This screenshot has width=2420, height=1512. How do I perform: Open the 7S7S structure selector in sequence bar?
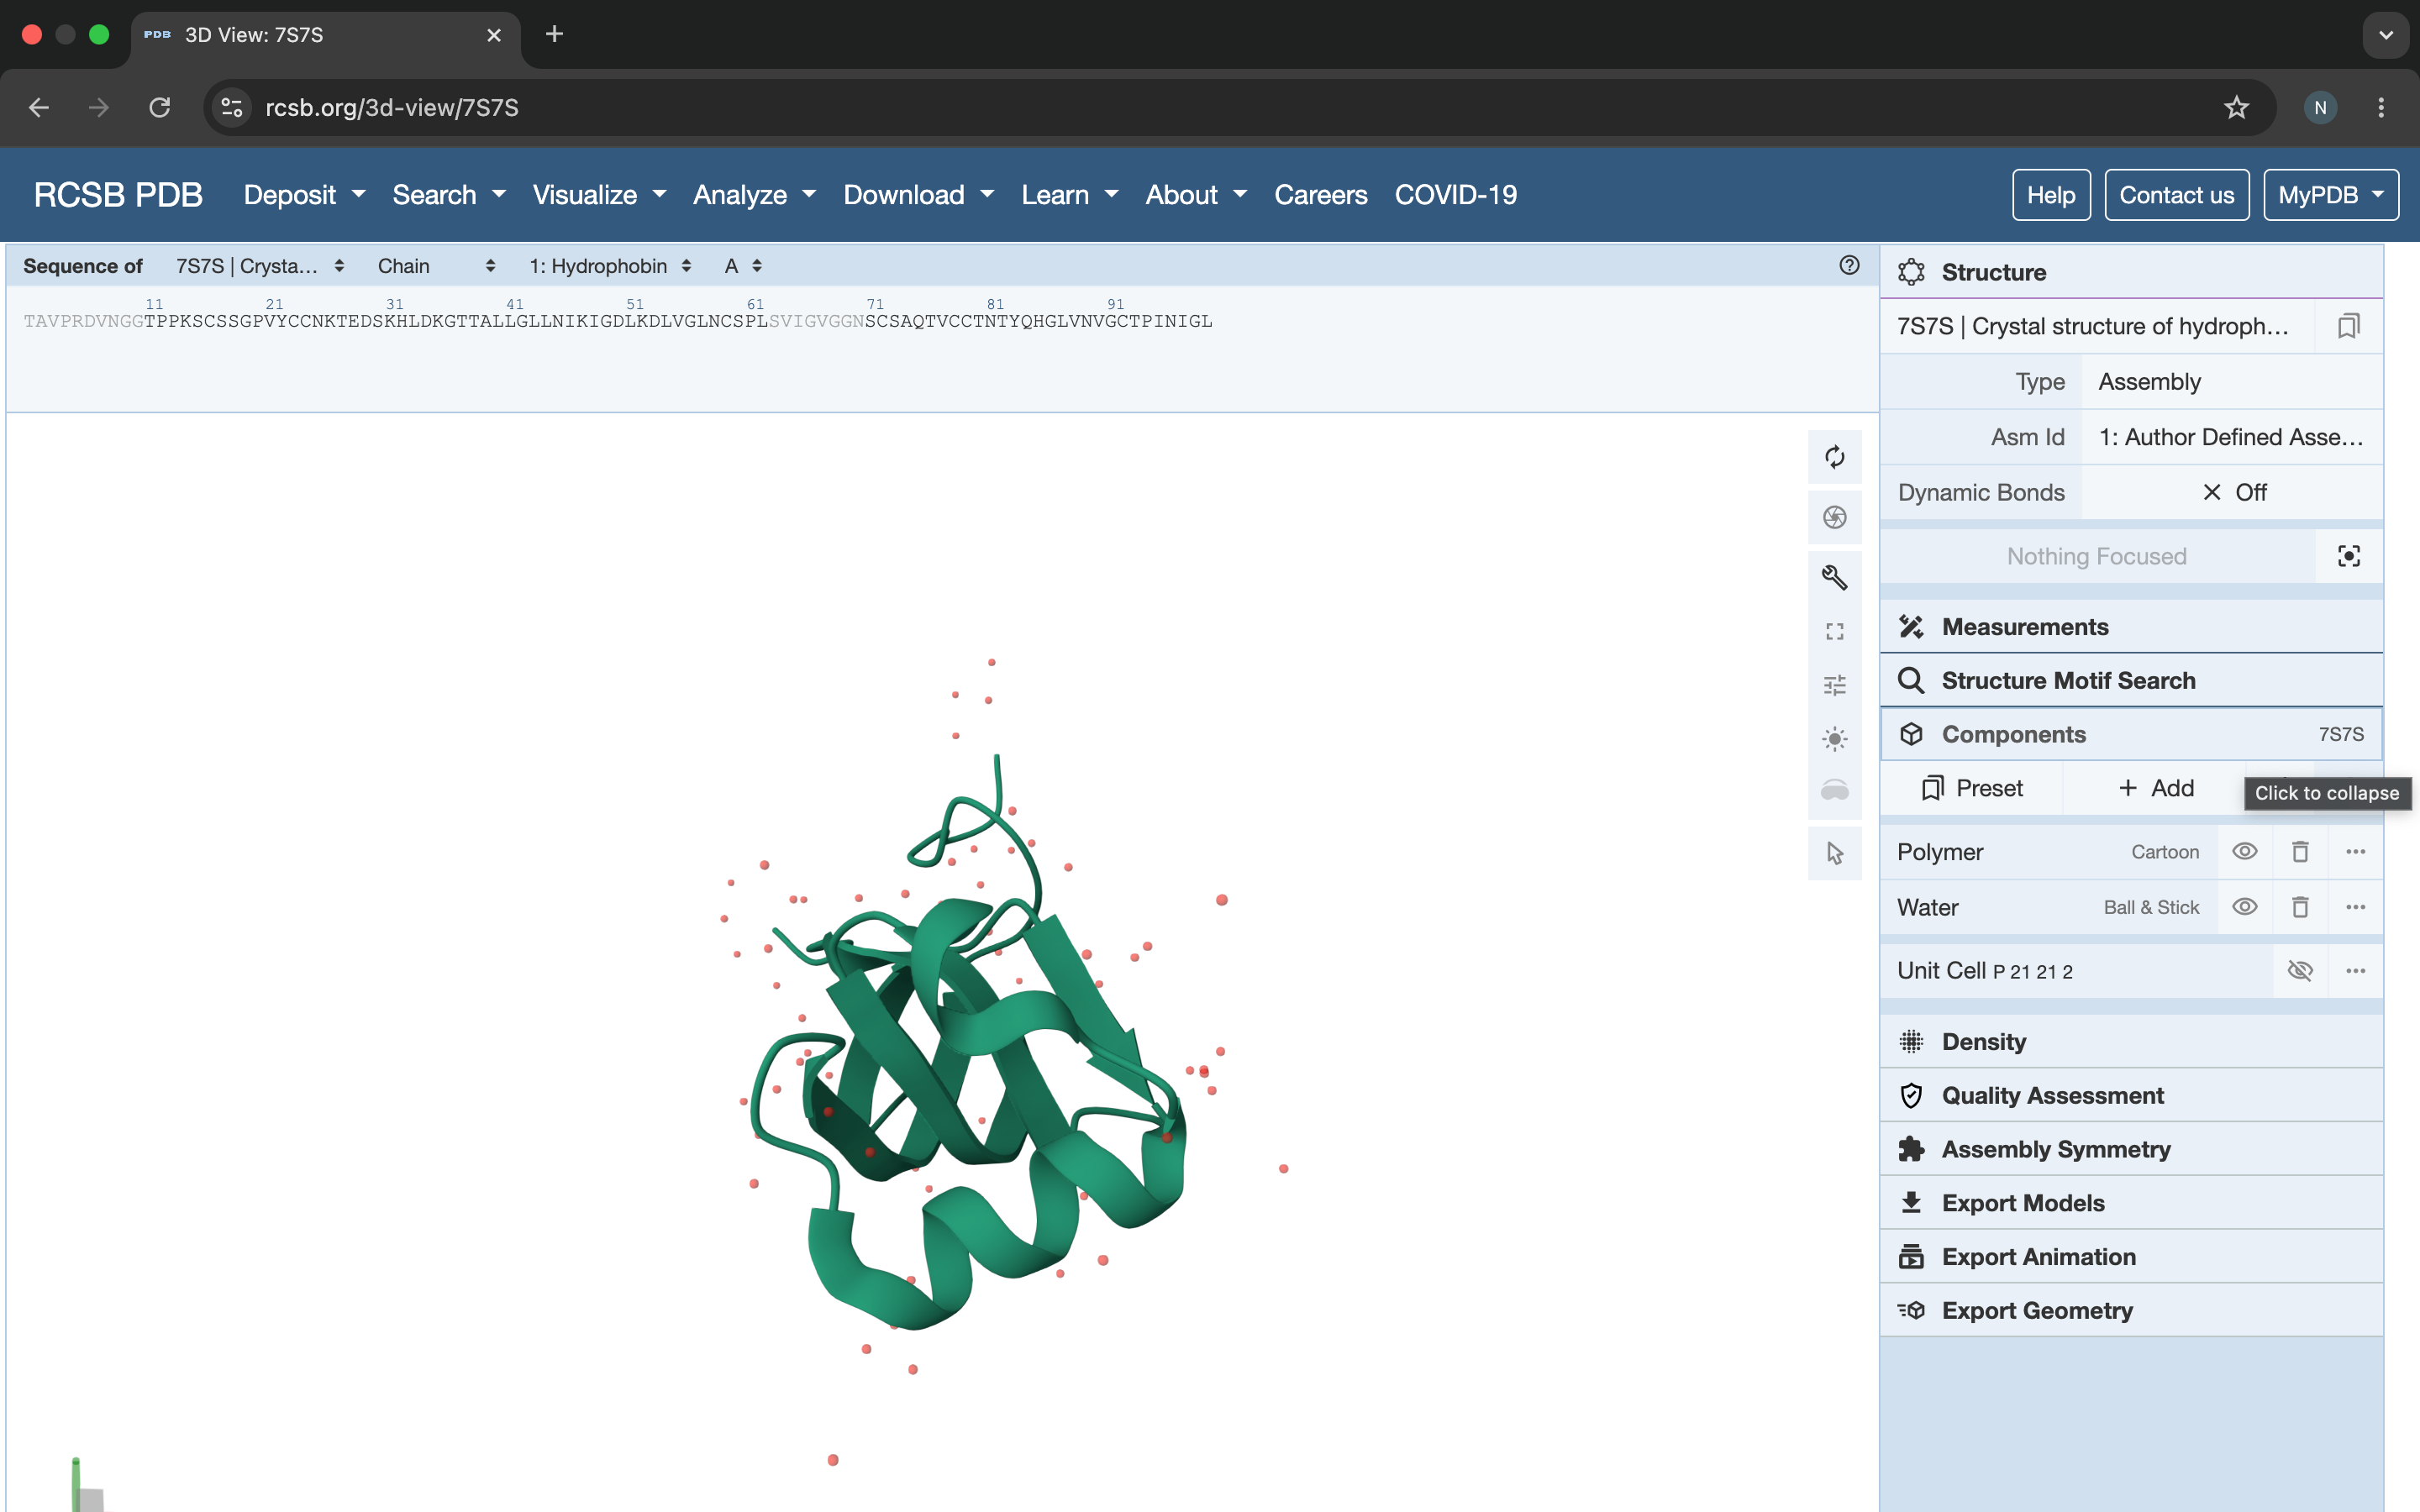260,266
